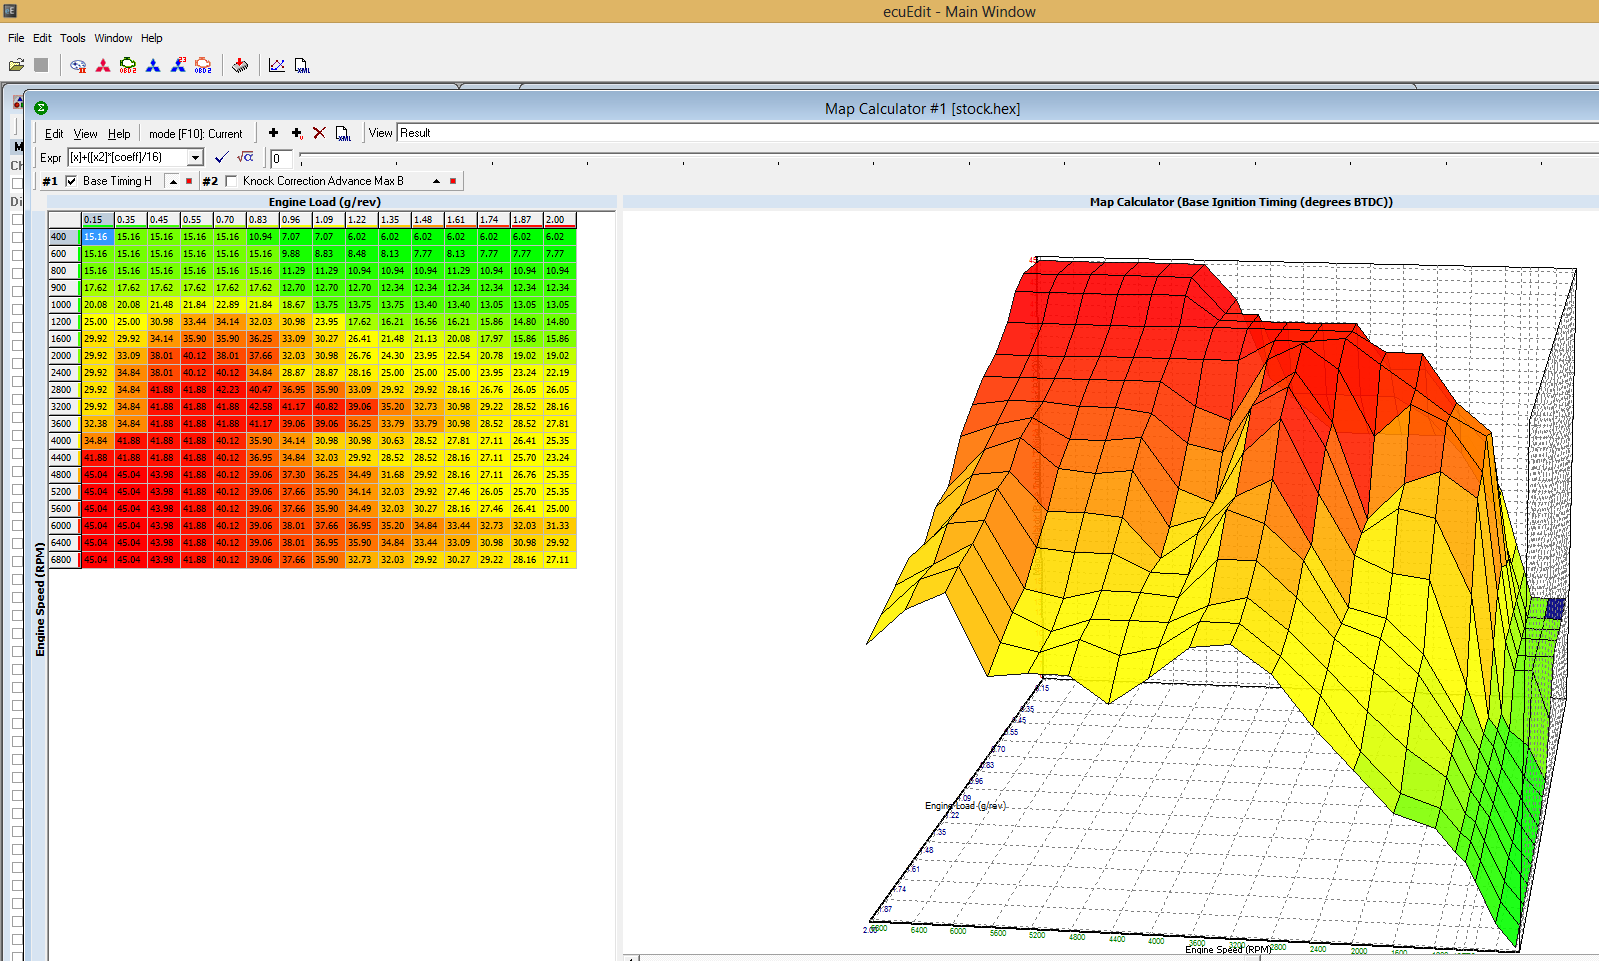The height and width of the screenshot is (961, 1599).
Task: Select the 2.00 load column header
Action: point(559,219)
